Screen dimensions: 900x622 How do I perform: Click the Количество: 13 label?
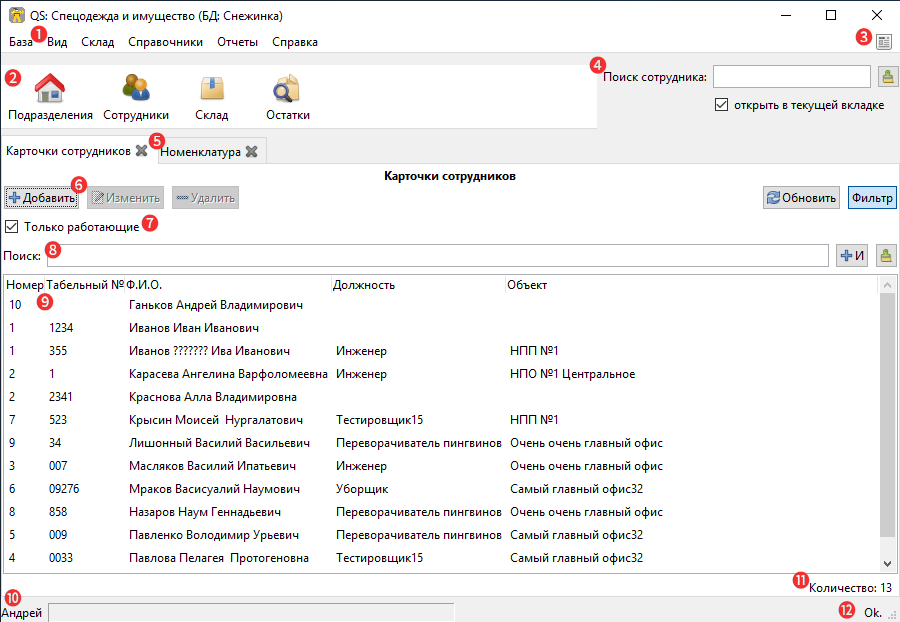coord(850,588)
